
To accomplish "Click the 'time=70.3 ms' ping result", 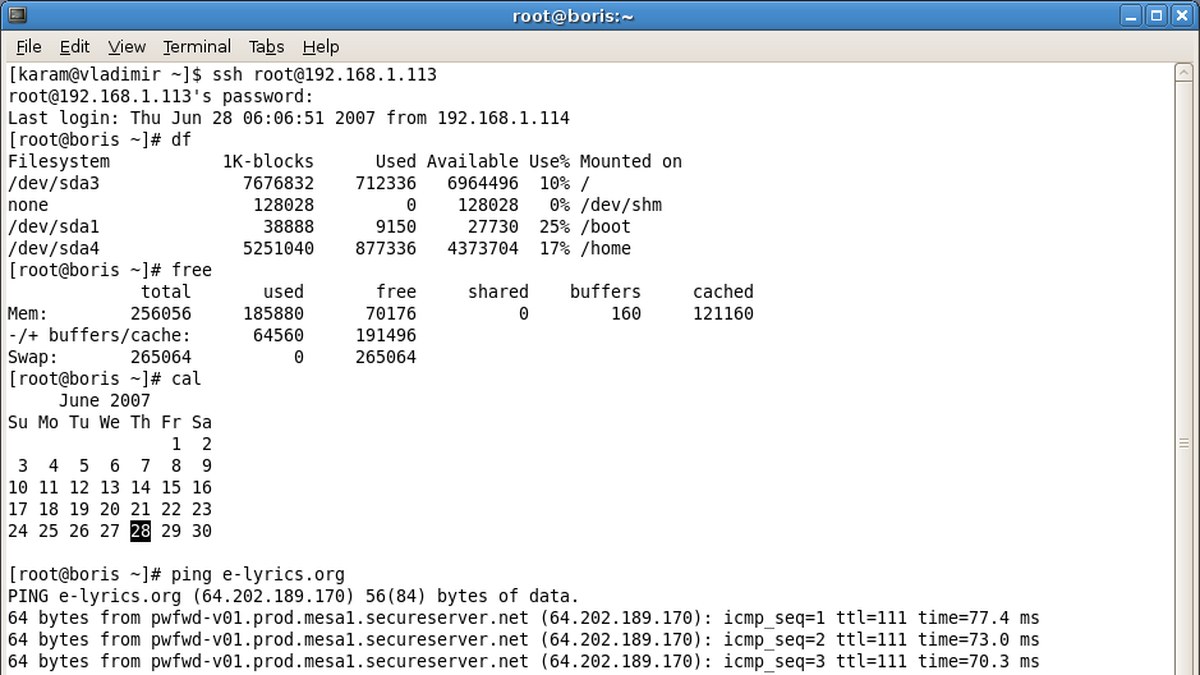I will coord(977,661).
